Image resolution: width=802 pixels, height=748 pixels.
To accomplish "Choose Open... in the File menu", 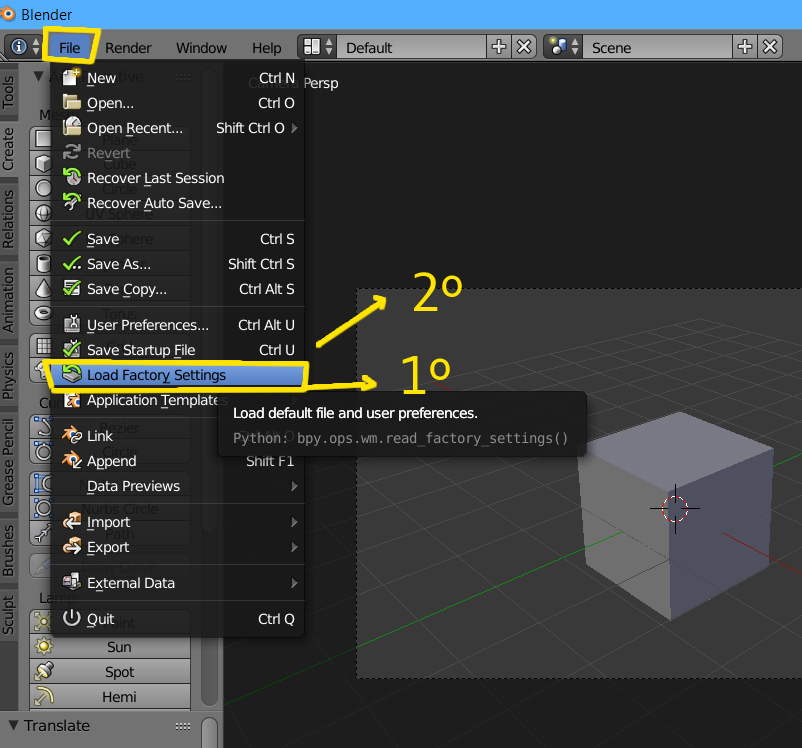I will 177,103.
